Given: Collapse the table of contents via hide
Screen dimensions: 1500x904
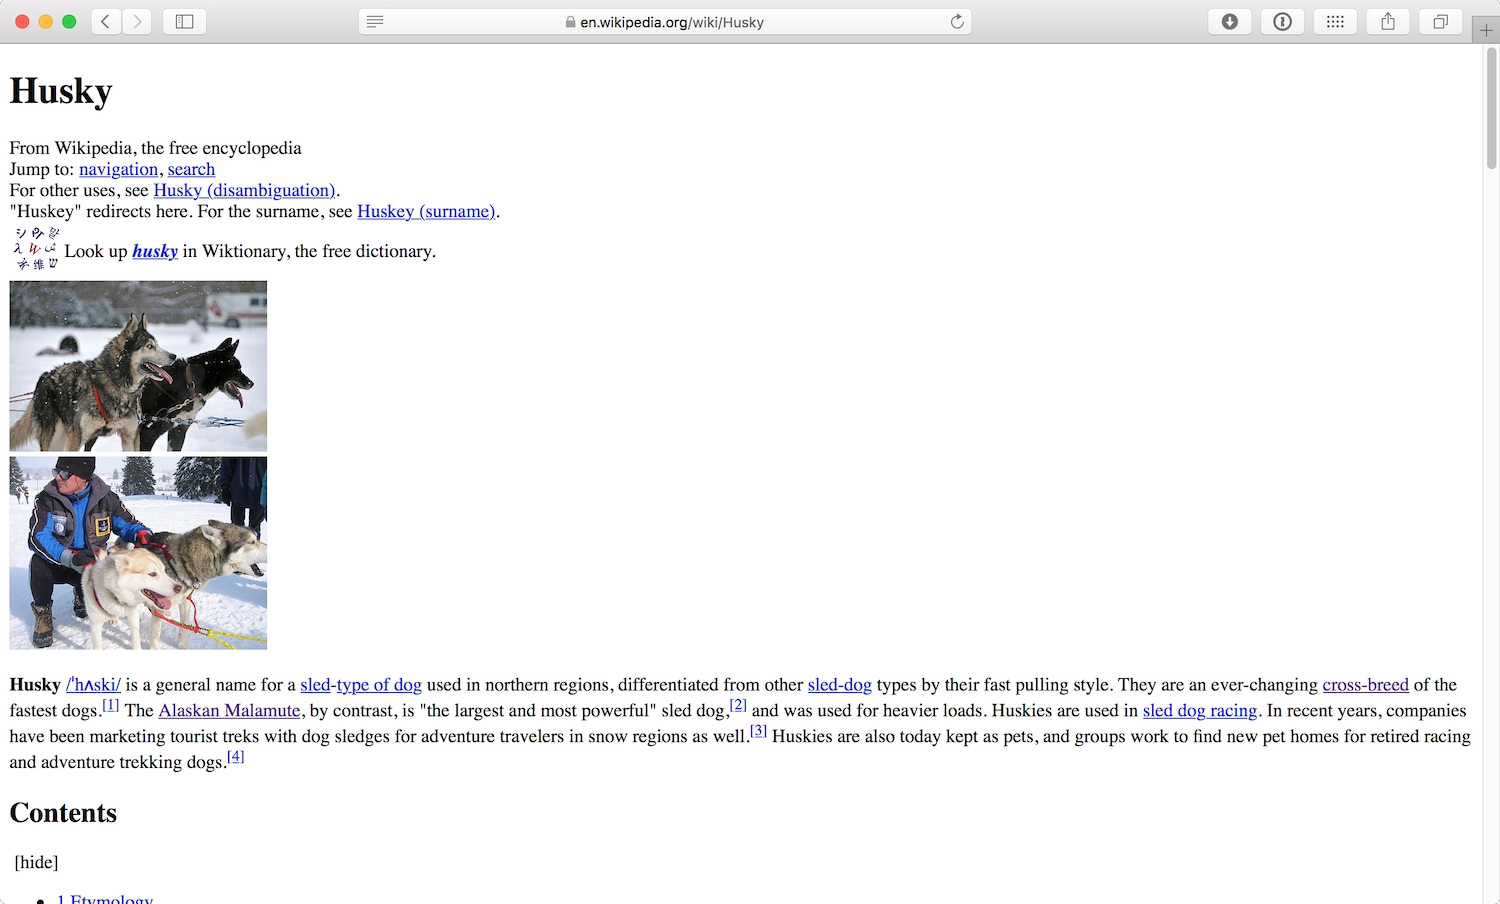Looking at the screenshot, I should coord(35,861).
